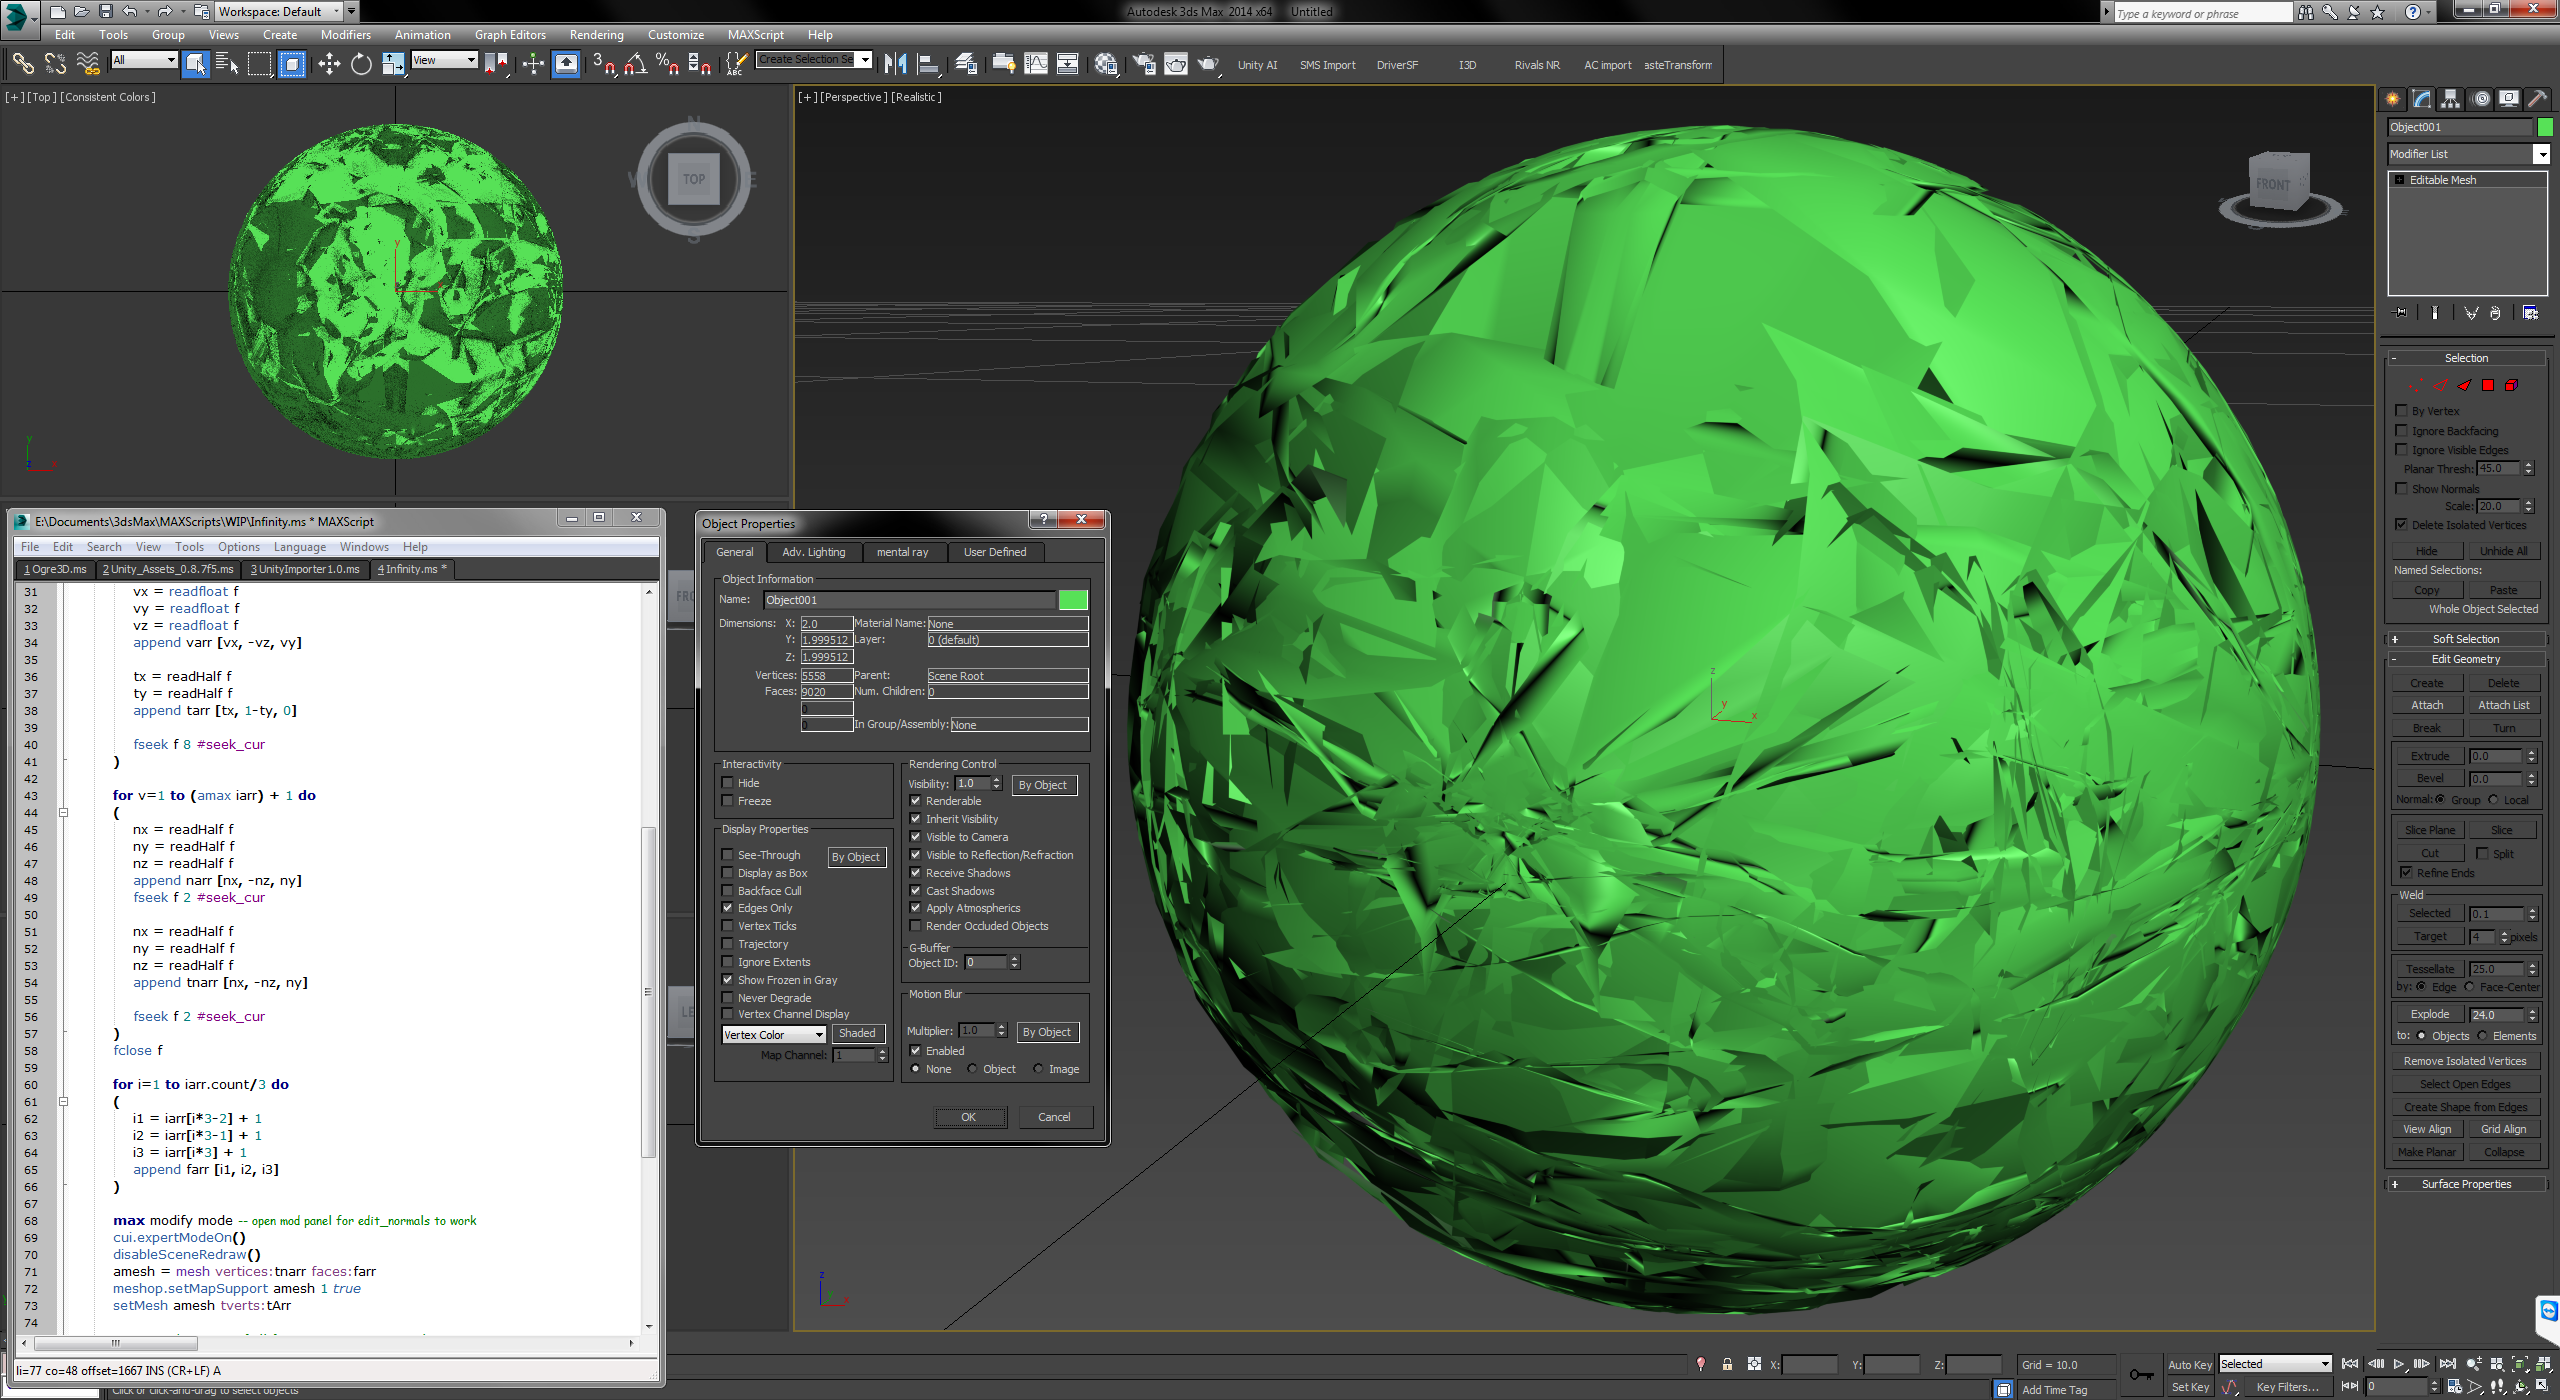This screenshot has width=2560, height=1400.
Task: Uncheck Cast Shadows option
Action: (915, 891)
